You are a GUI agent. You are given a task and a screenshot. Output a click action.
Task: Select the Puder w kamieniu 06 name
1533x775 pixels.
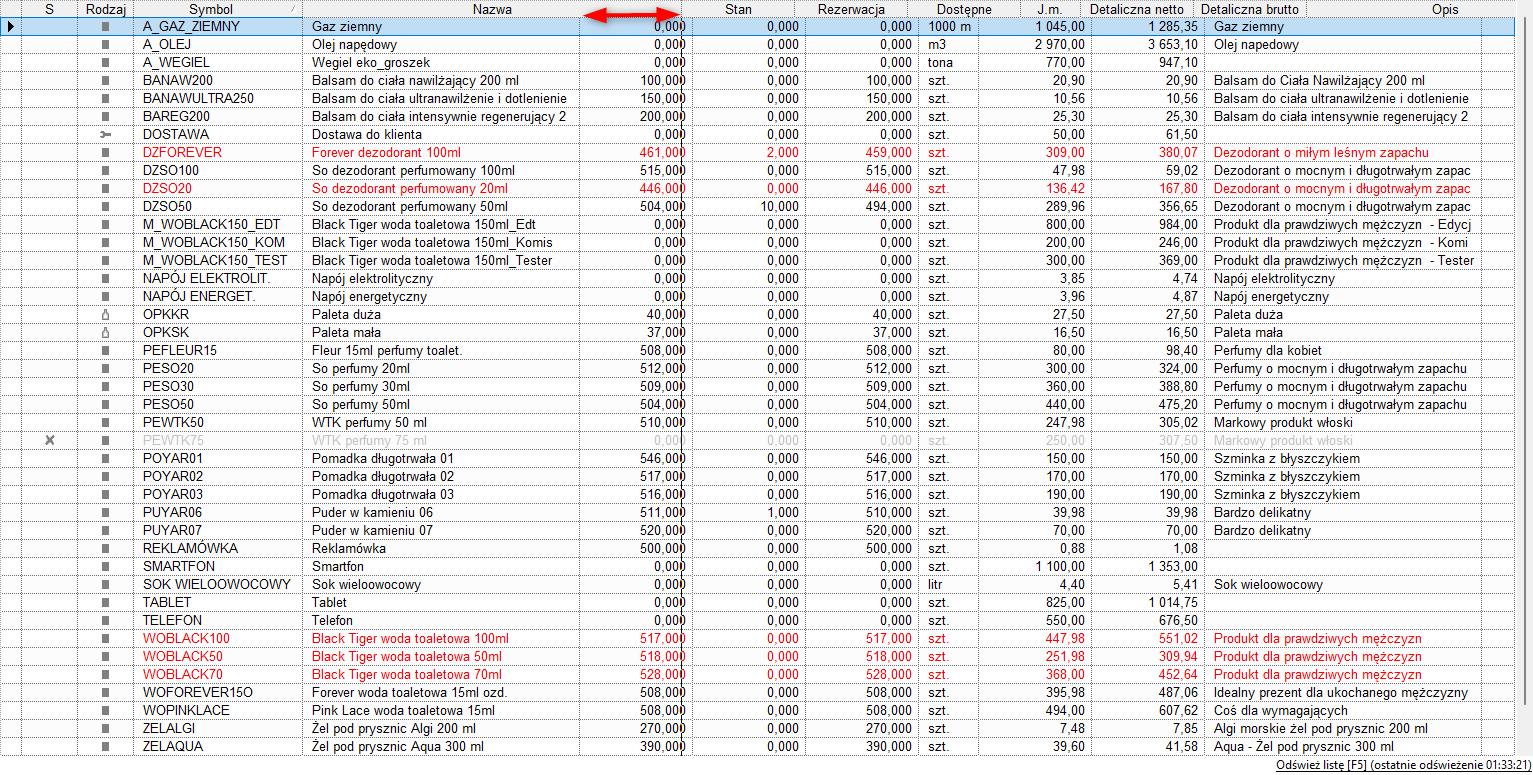(x=372, y=512)
